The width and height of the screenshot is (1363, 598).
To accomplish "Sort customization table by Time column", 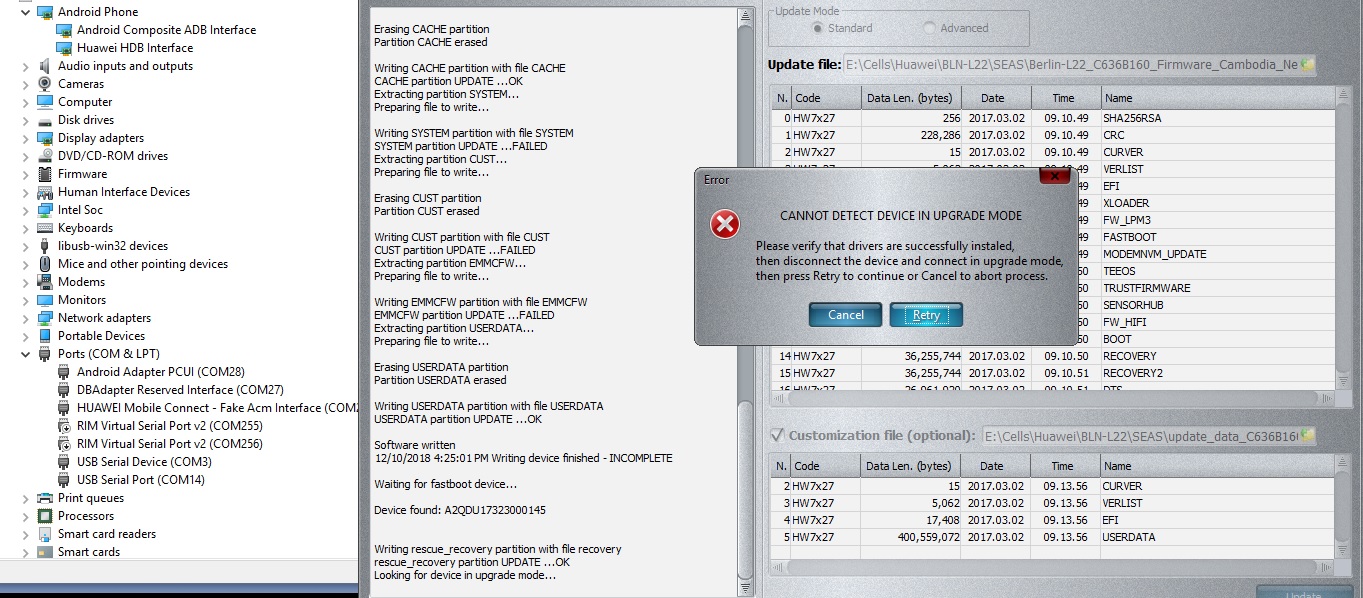I will pyautogui.click(x=1066, y=466).
